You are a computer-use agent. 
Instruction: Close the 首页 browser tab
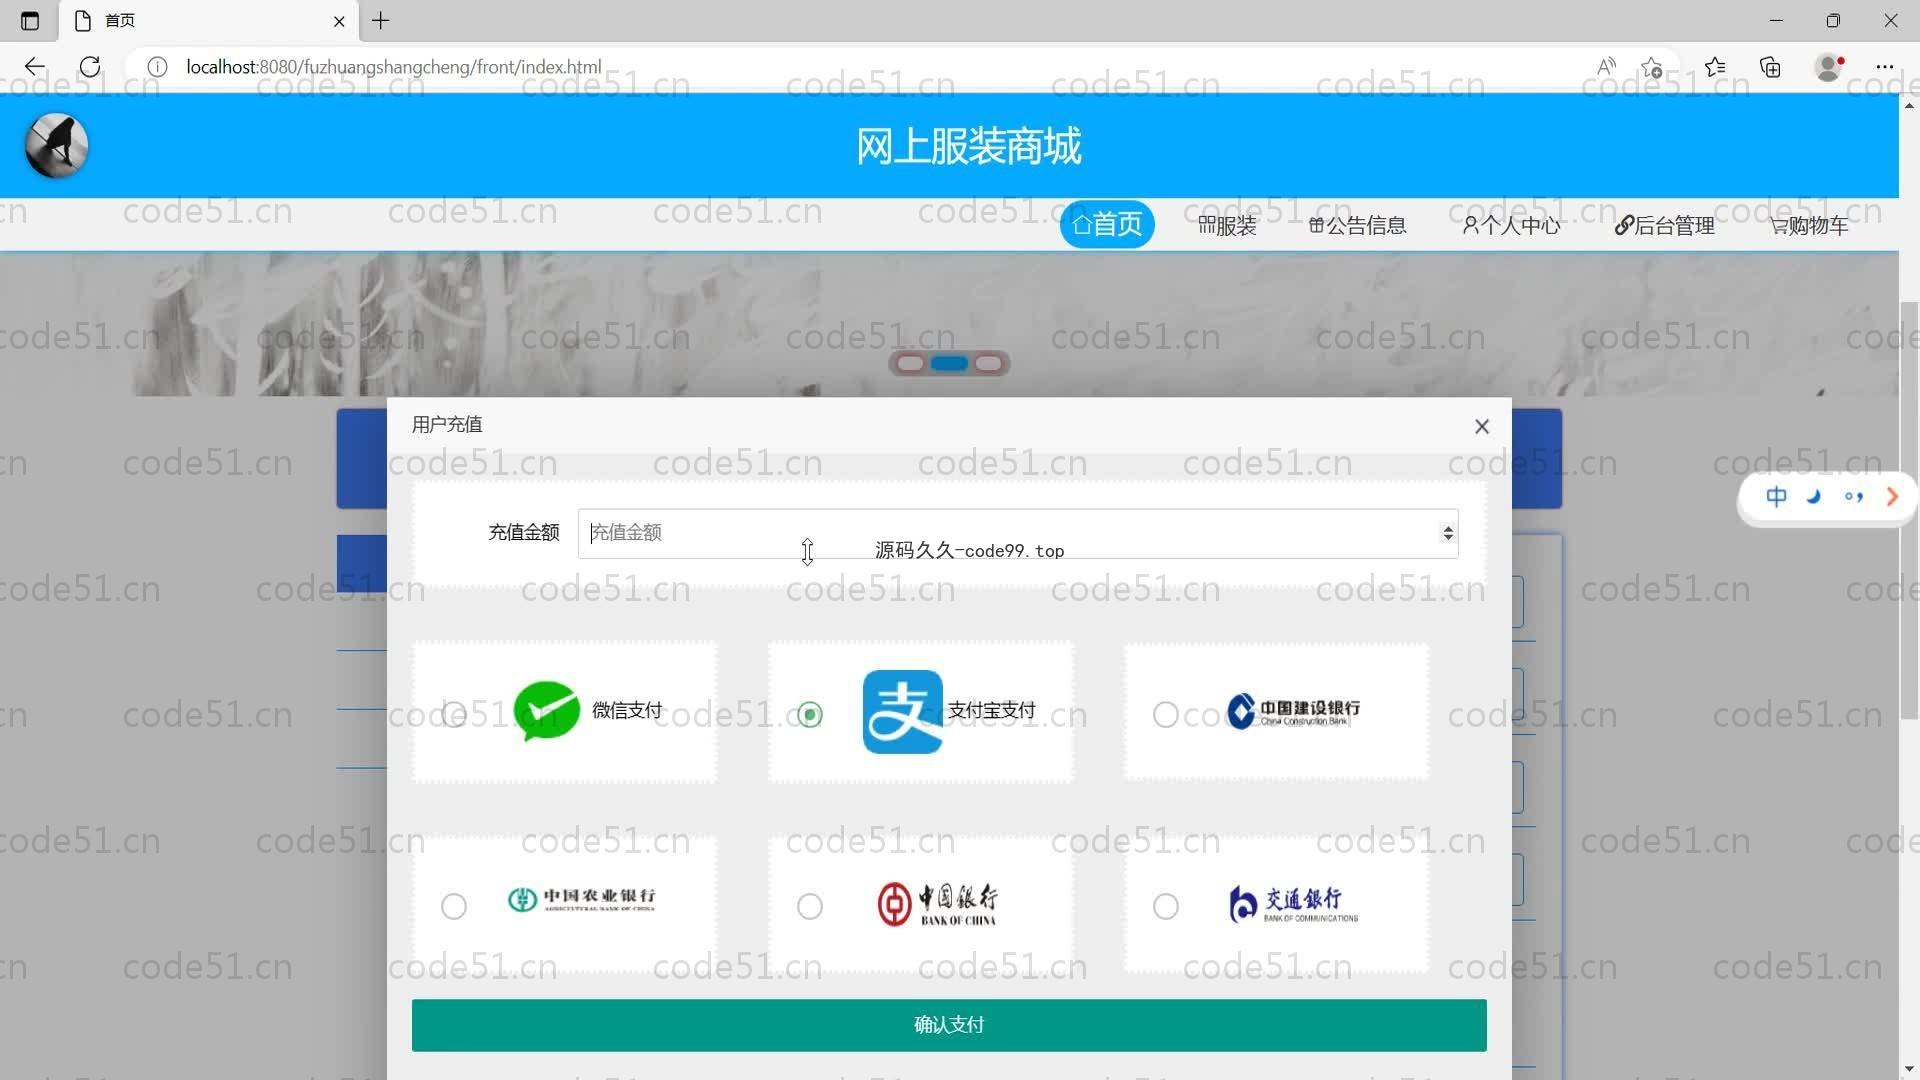339,21
